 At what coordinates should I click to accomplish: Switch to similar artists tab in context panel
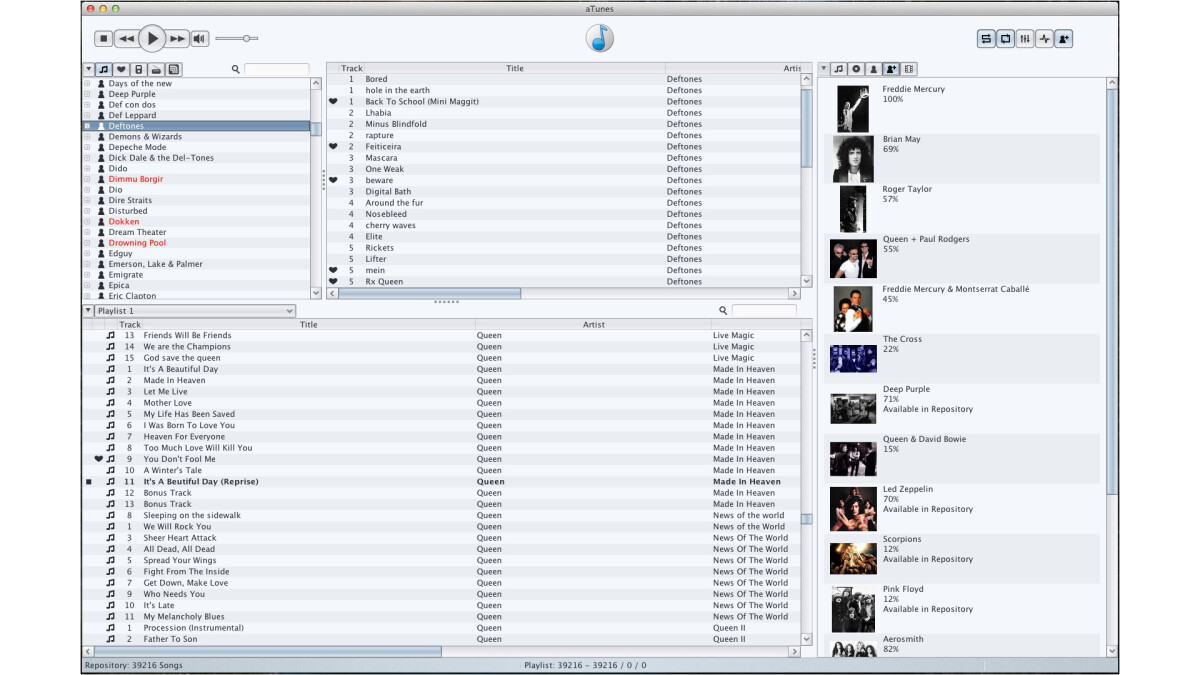891,69
